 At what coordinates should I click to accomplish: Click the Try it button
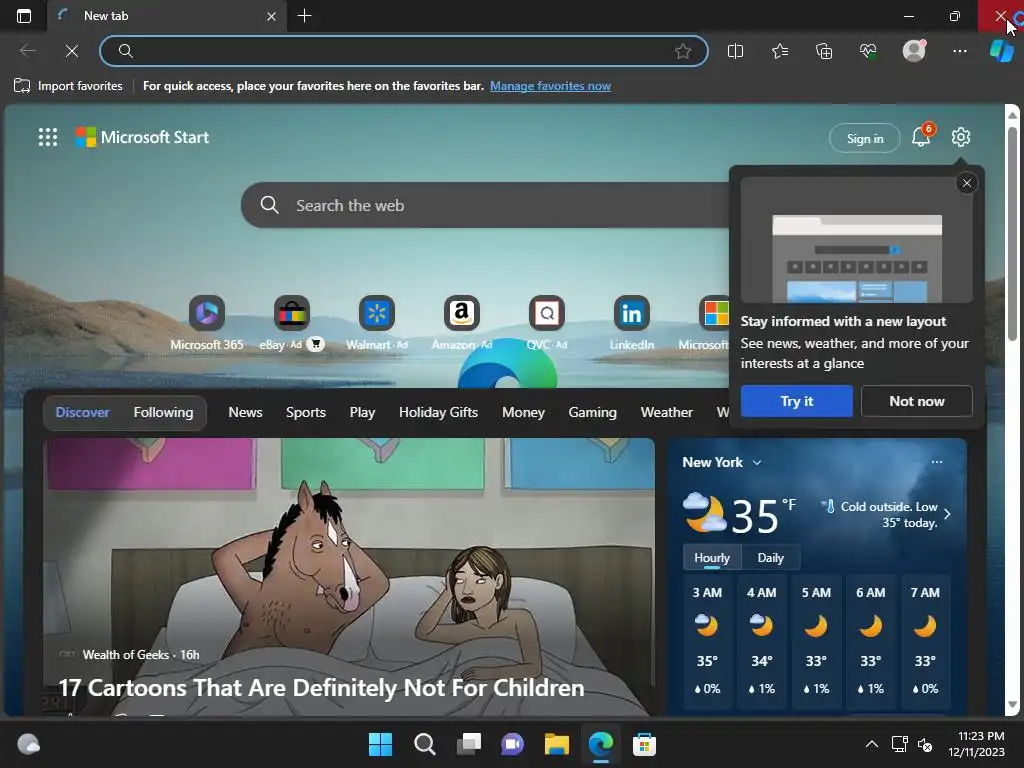(797, 401)
